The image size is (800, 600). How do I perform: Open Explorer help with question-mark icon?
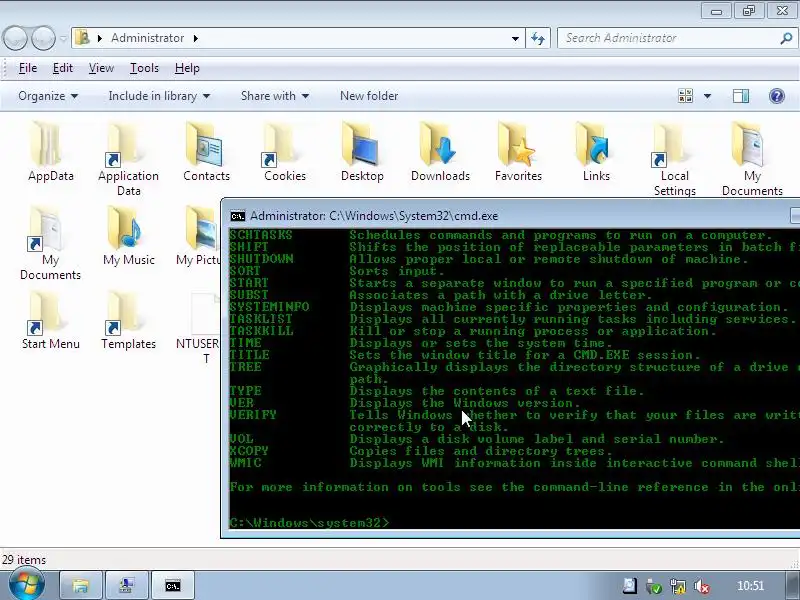tap(777, 96)
